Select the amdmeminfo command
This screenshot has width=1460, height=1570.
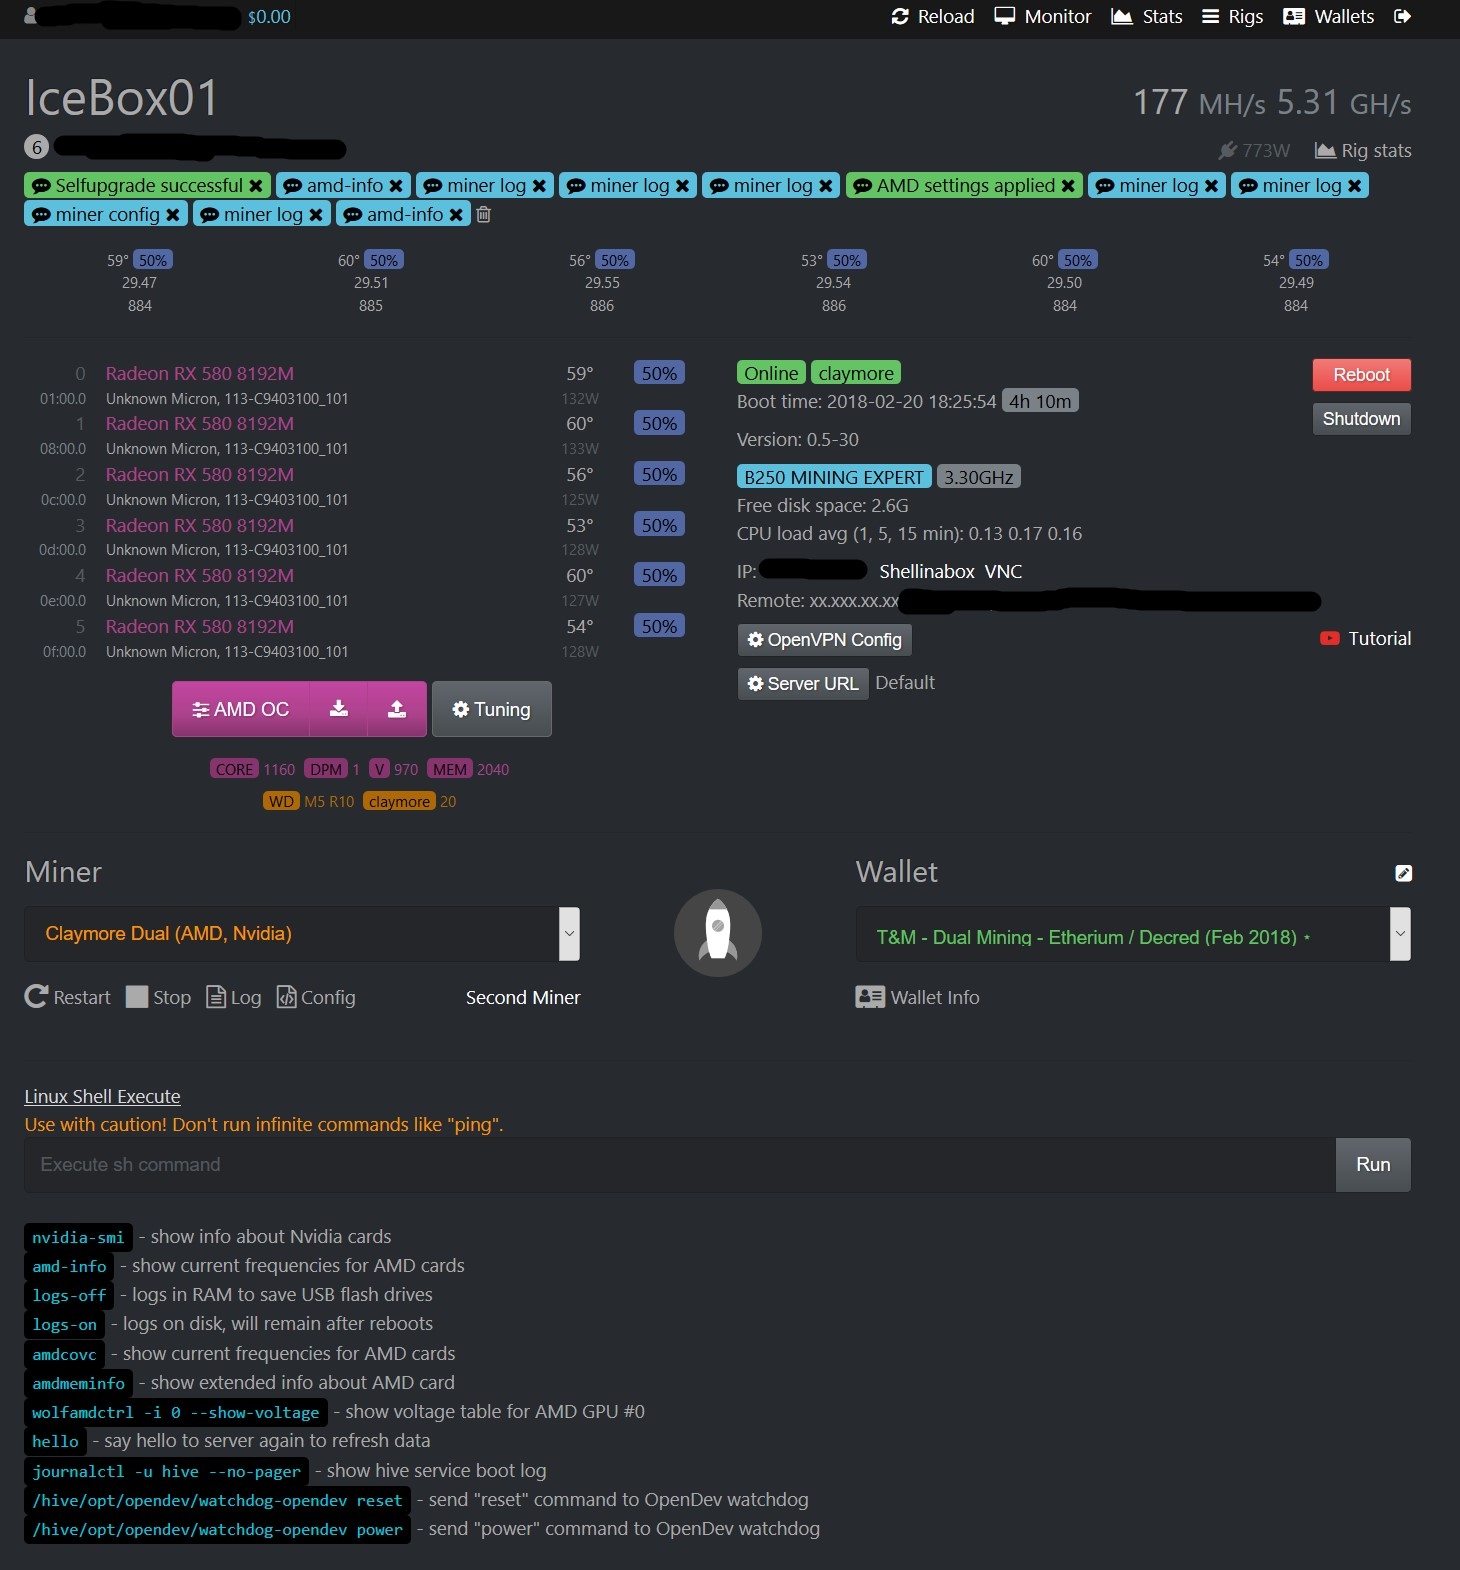point(79,1384)
